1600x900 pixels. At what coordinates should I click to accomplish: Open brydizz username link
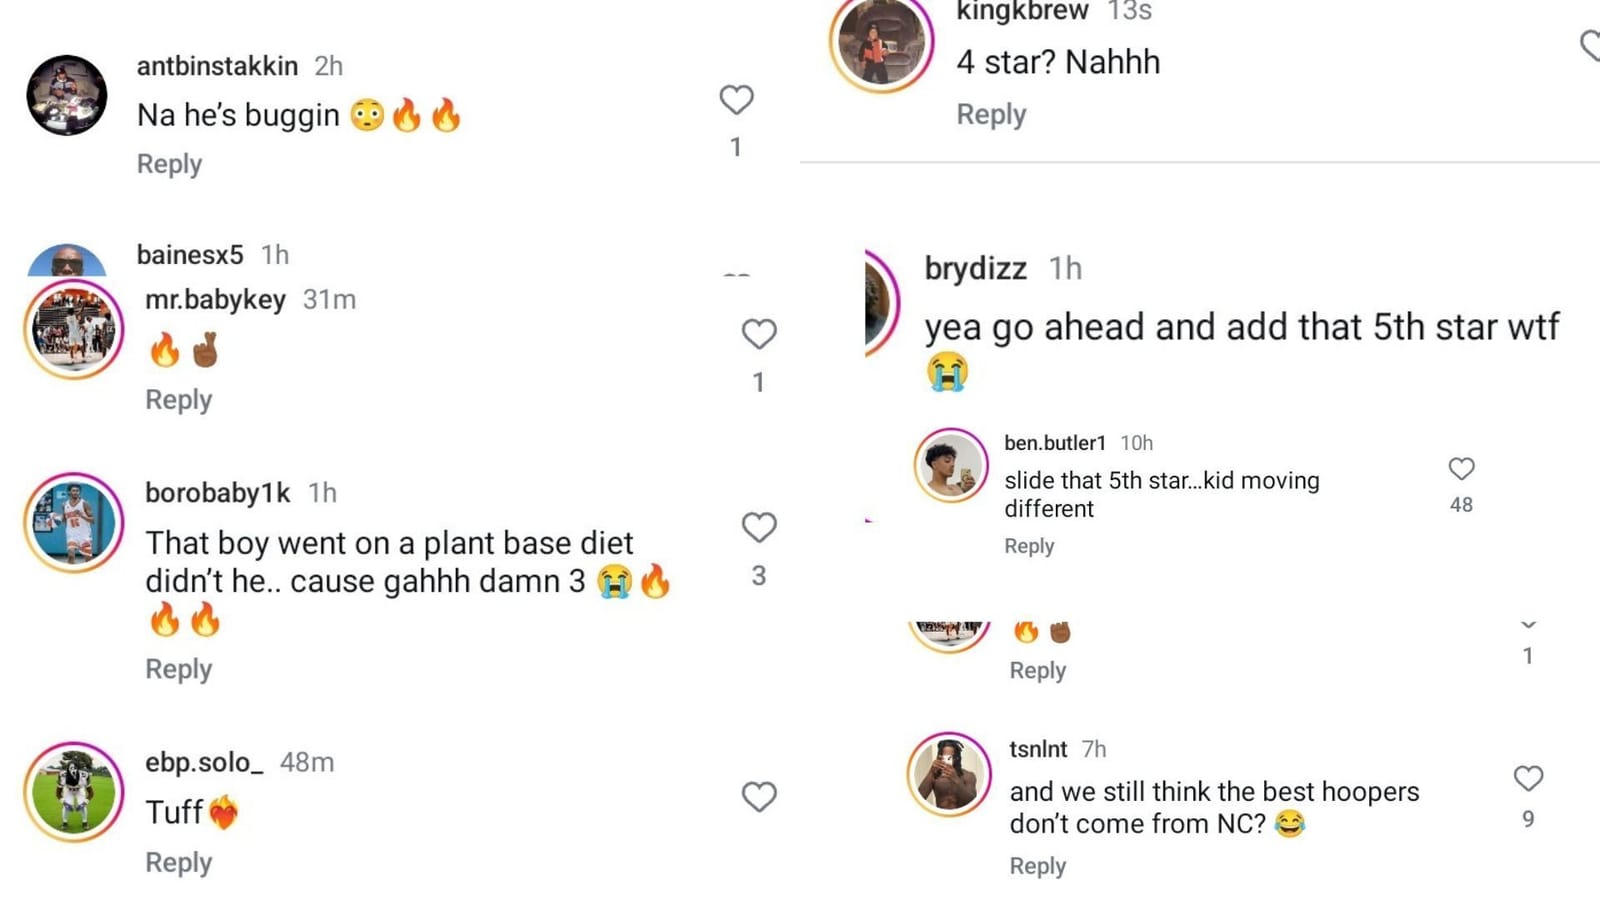pyautogui.click(x=975, y=269)
